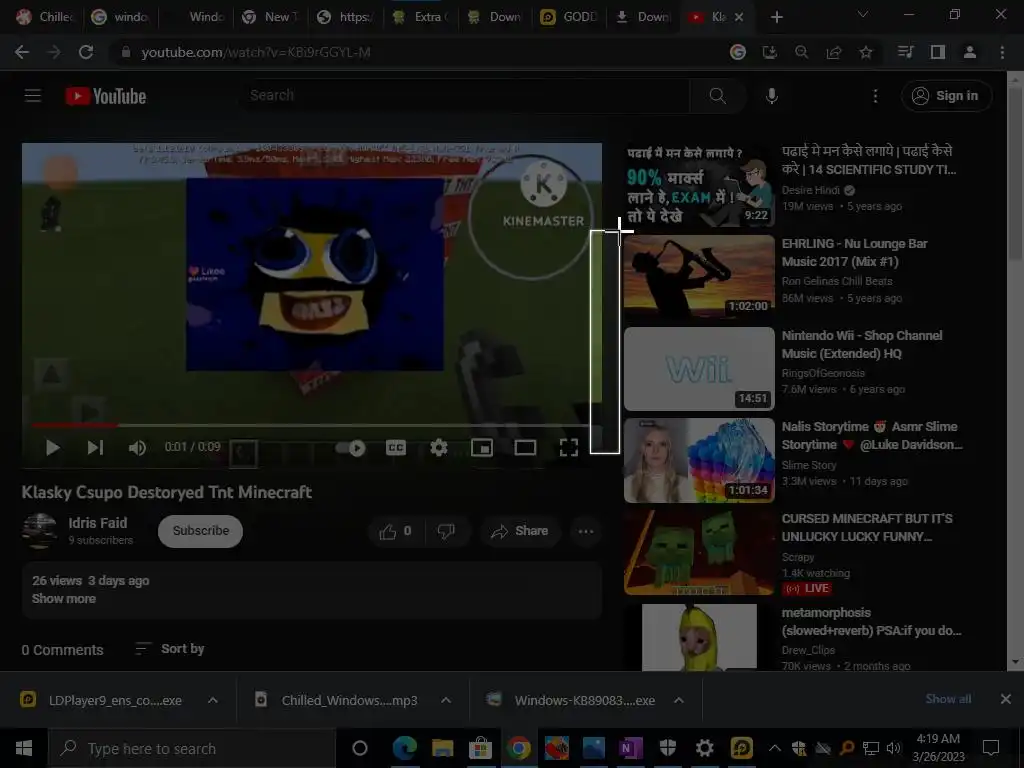This screenshot has height=768, width=1024.
Task: Focus the YouTube Search field
Action: pos(466,96)
